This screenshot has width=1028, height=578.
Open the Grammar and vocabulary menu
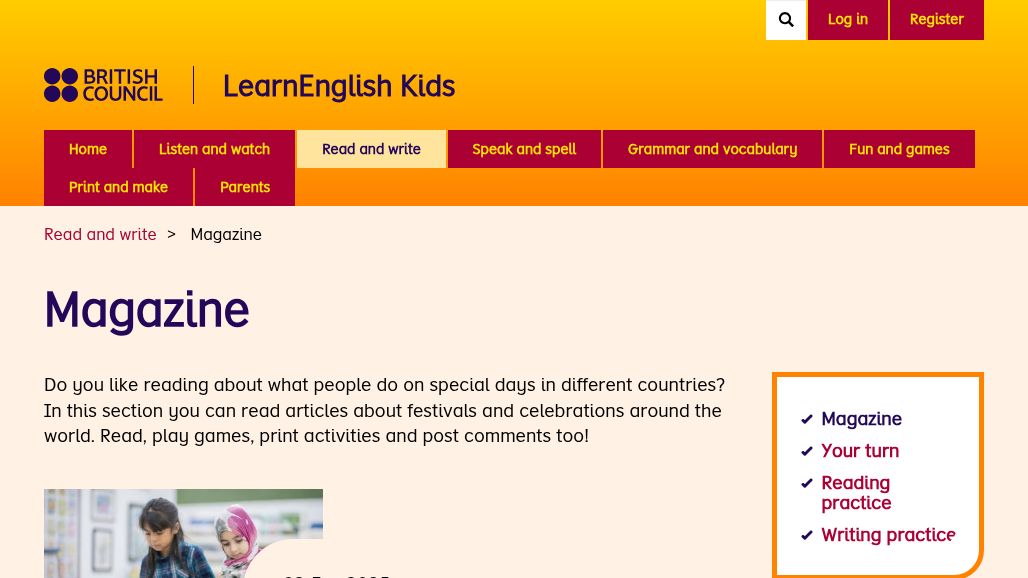coord(712,149)
